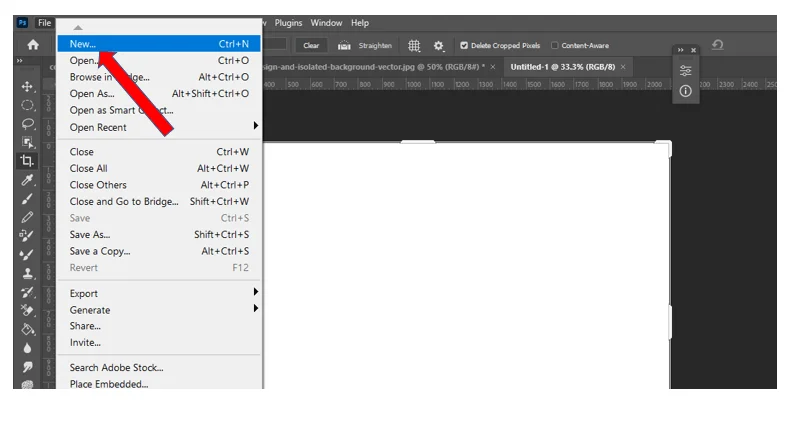
Task: Select the History Brush tool
Action: coord(27,292)
